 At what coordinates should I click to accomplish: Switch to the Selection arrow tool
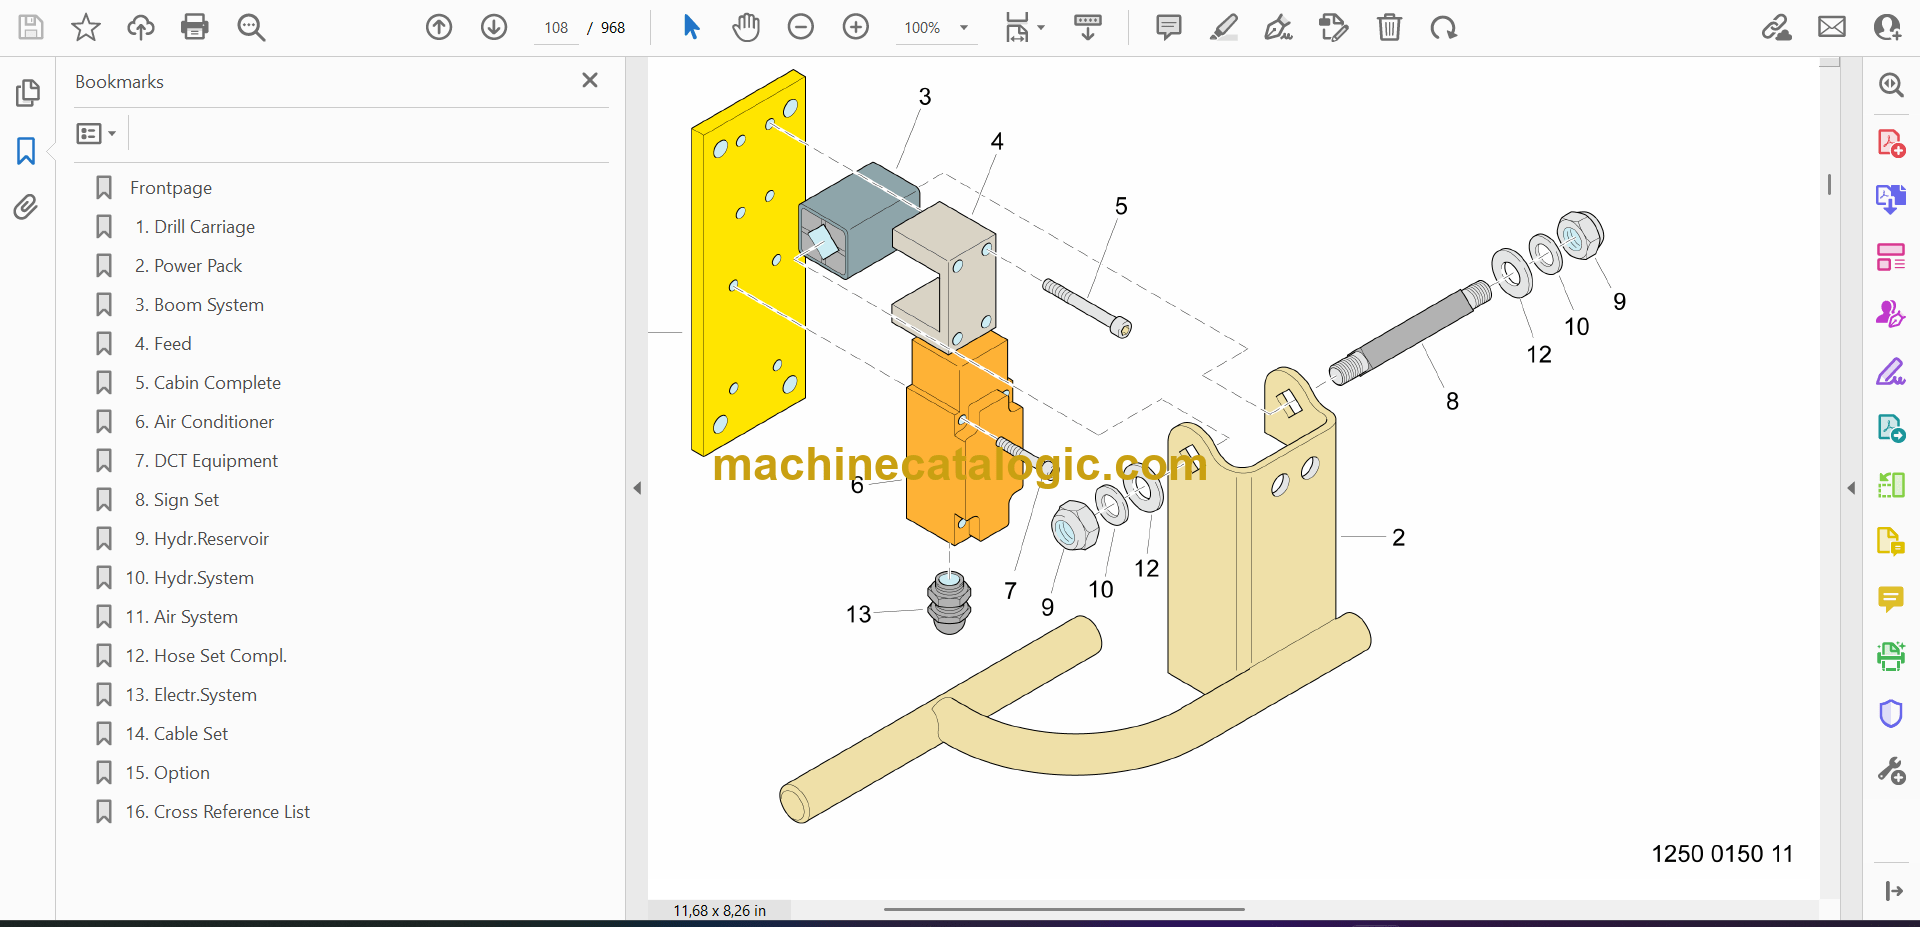pos(692,27)
